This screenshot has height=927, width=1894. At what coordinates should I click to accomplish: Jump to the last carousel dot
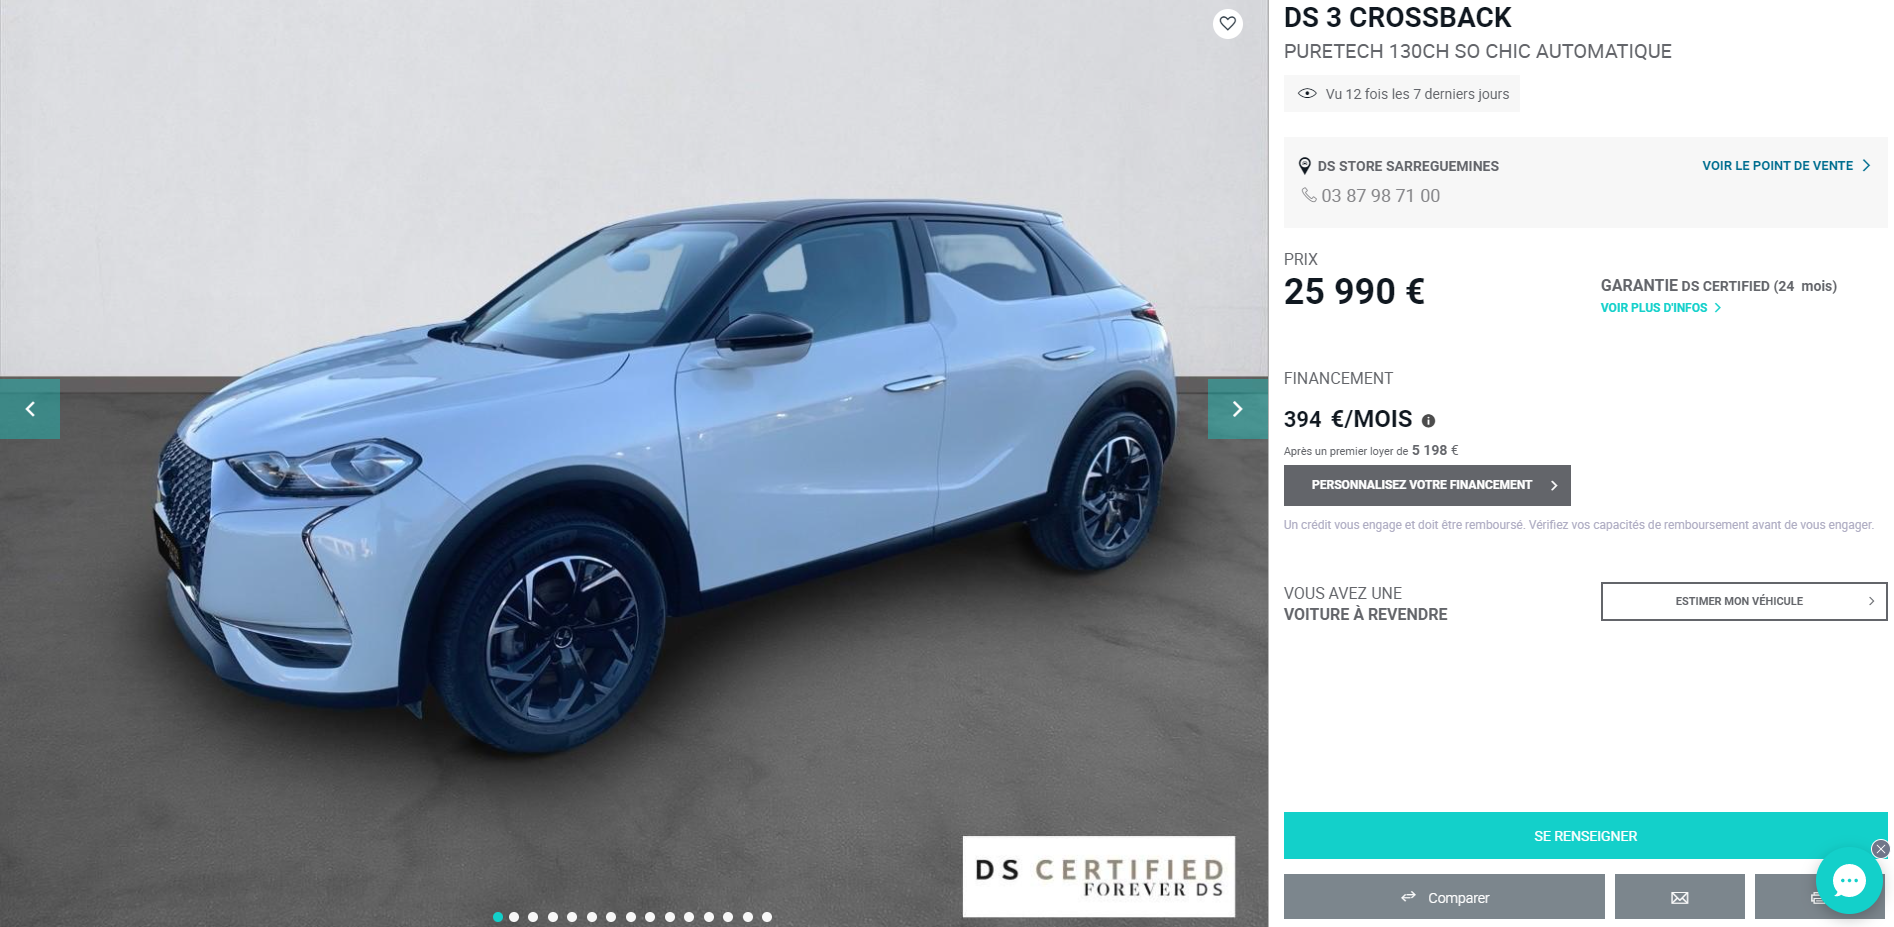click(767, 917)
